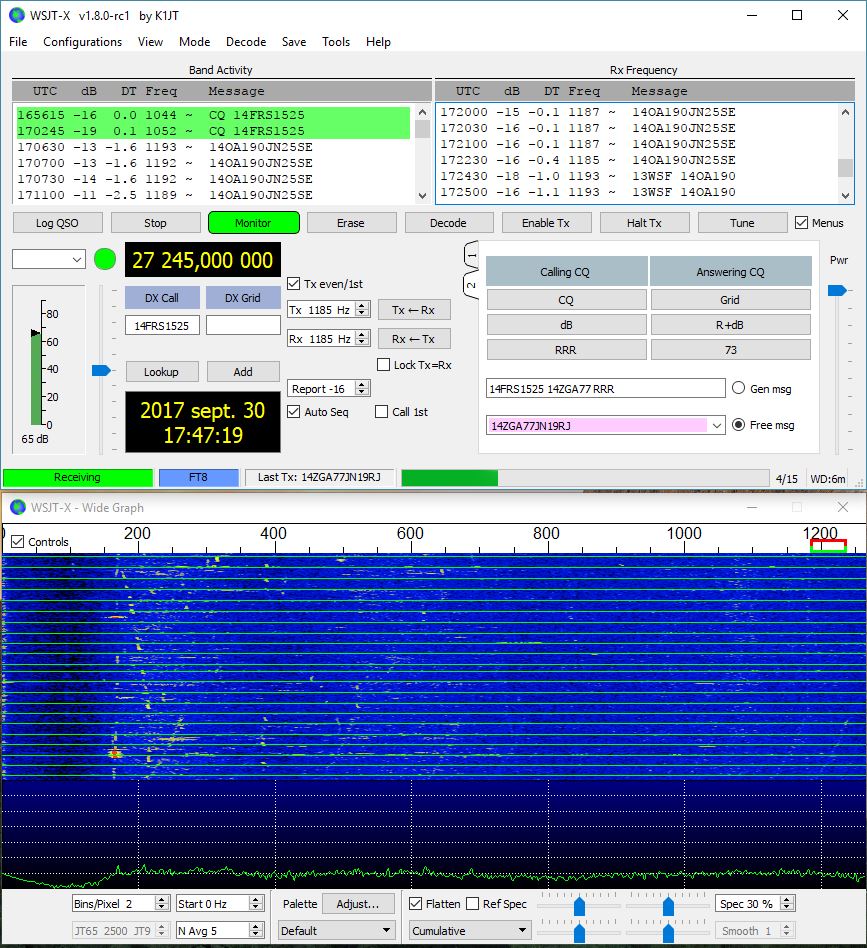Click the Pwr slider handle
The height and width of the screenshot is (948, 867).
click(837, 290)
